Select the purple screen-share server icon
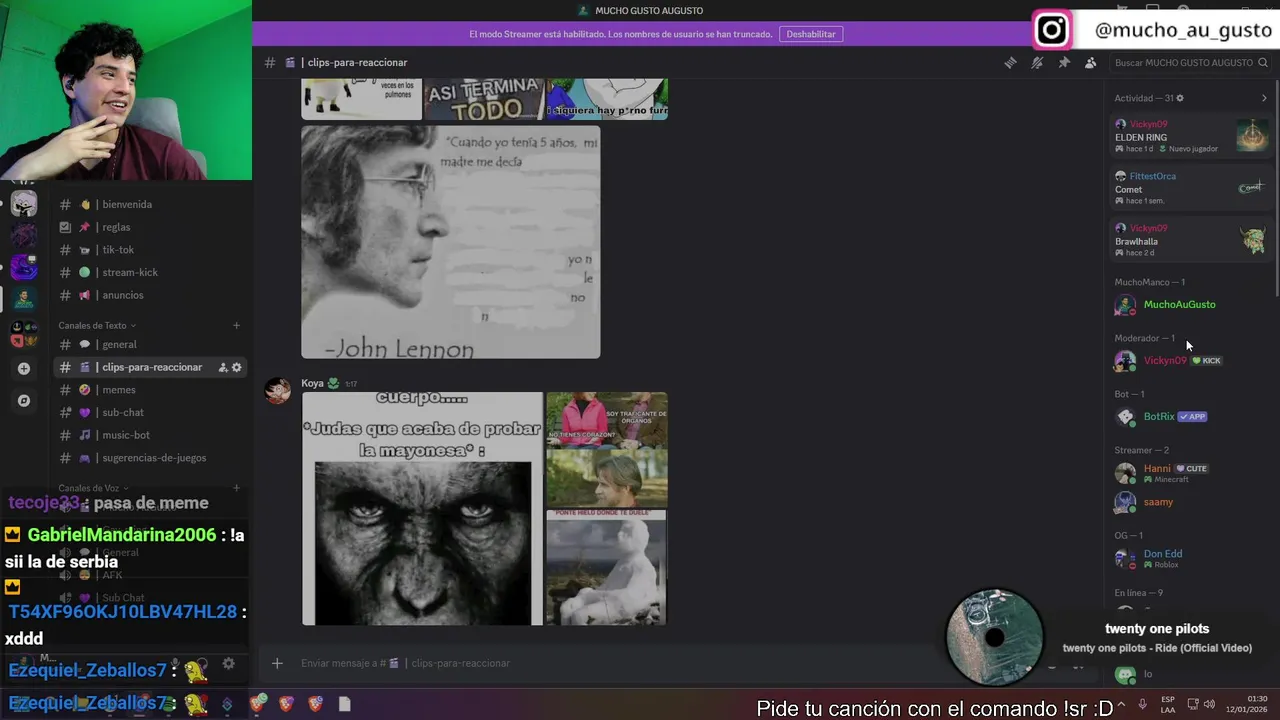The height and width of the screenshot is (720, 1280). point(24,267)
